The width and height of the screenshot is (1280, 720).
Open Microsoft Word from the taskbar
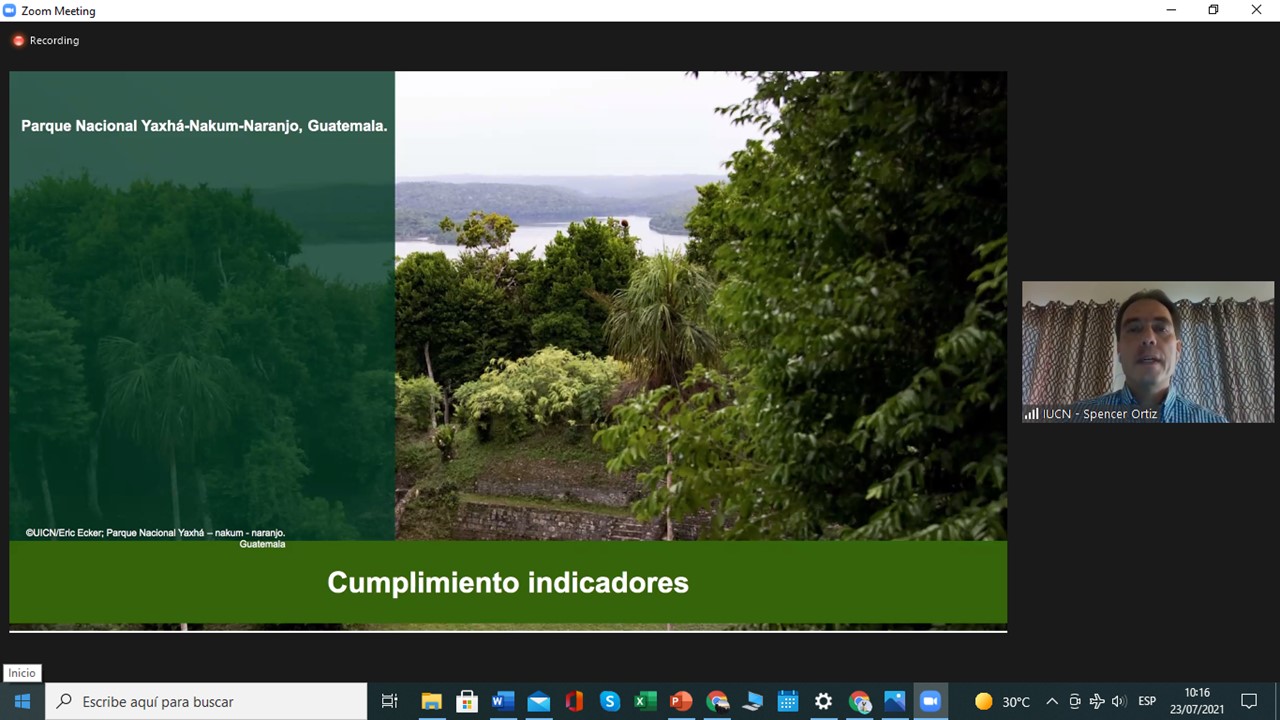pos(503,701)
